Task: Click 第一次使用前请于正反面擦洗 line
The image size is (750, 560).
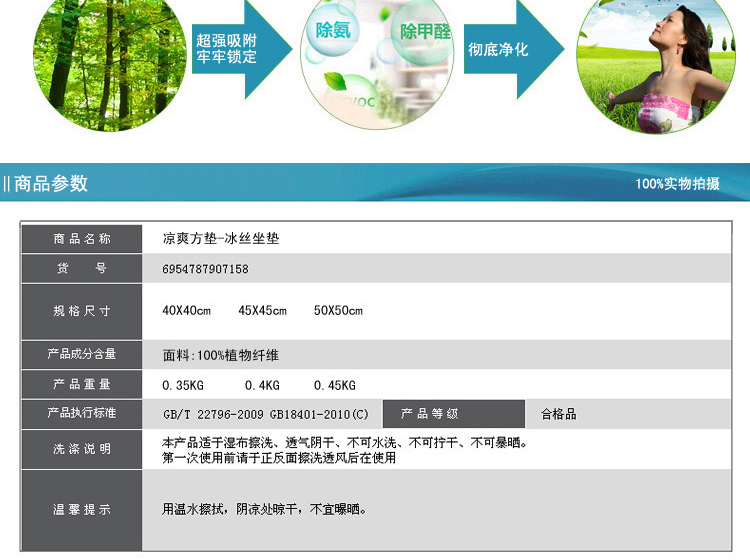Action: tap(279, 458)
